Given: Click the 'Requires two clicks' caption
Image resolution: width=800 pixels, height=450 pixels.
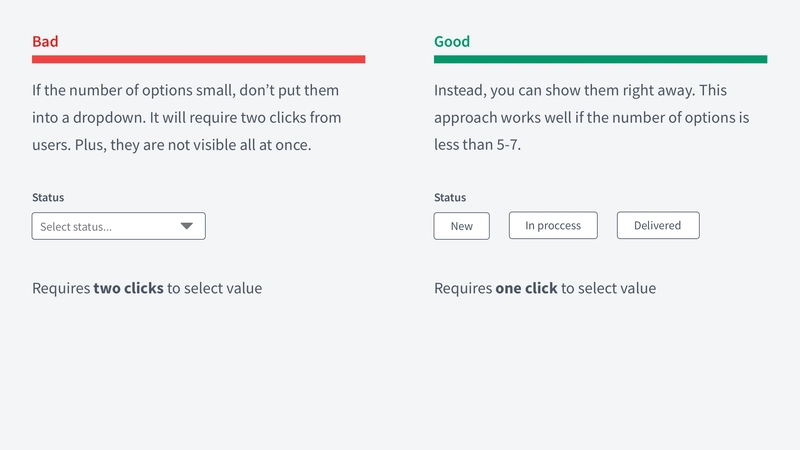Looking at the screenshot, I should [x=147, y=288].
